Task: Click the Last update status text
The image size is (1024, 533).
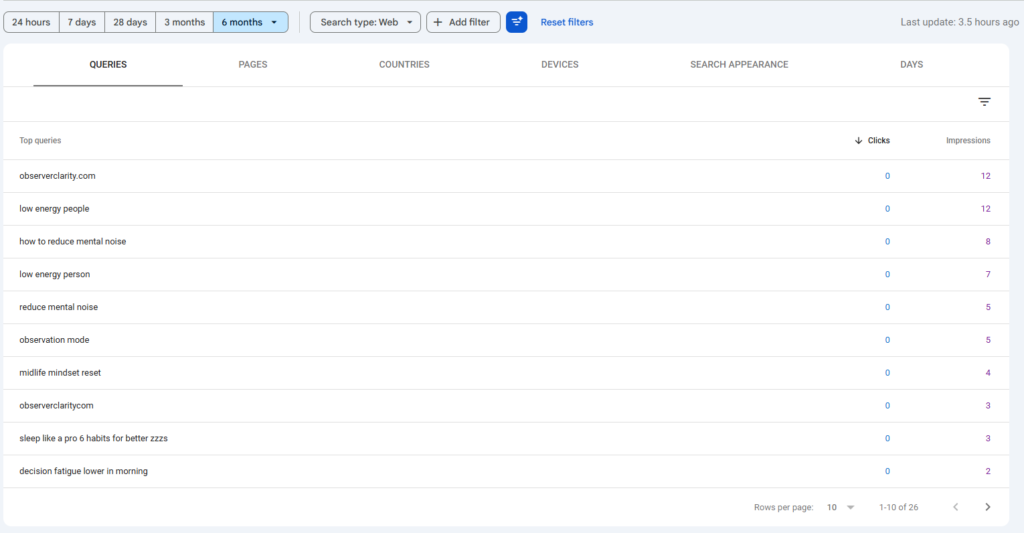Action: coord(959,22)
